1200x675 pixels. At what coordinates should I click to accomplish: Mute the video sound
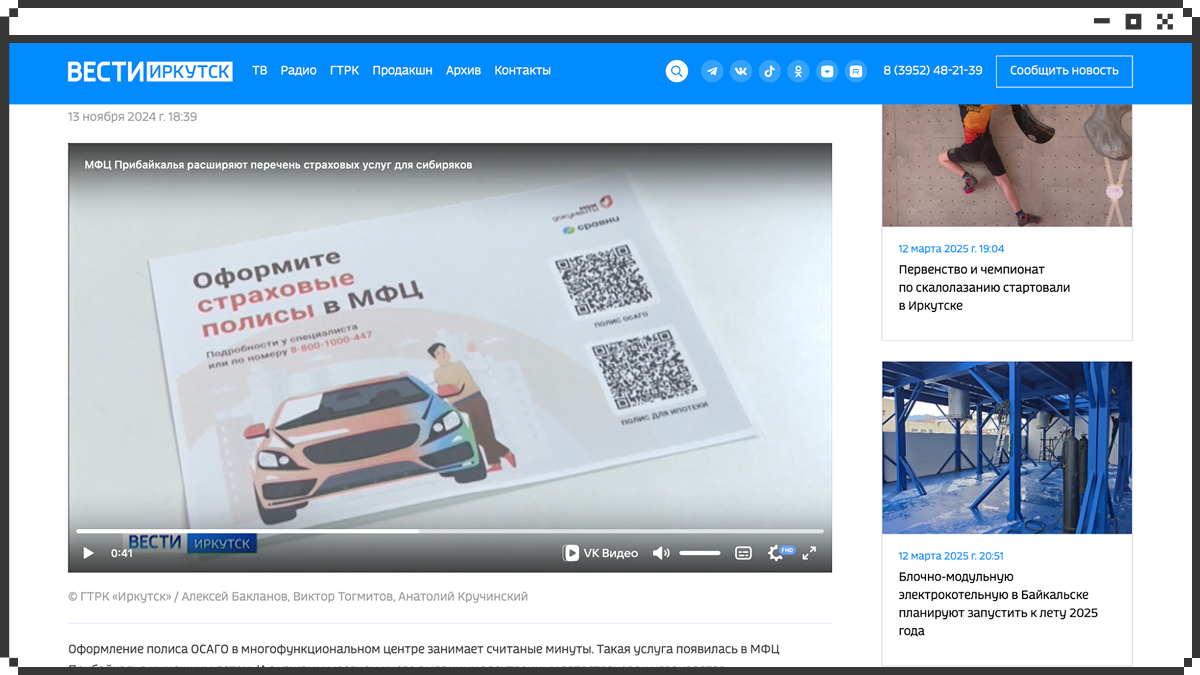pyautogui.click(x=661, y=553)
